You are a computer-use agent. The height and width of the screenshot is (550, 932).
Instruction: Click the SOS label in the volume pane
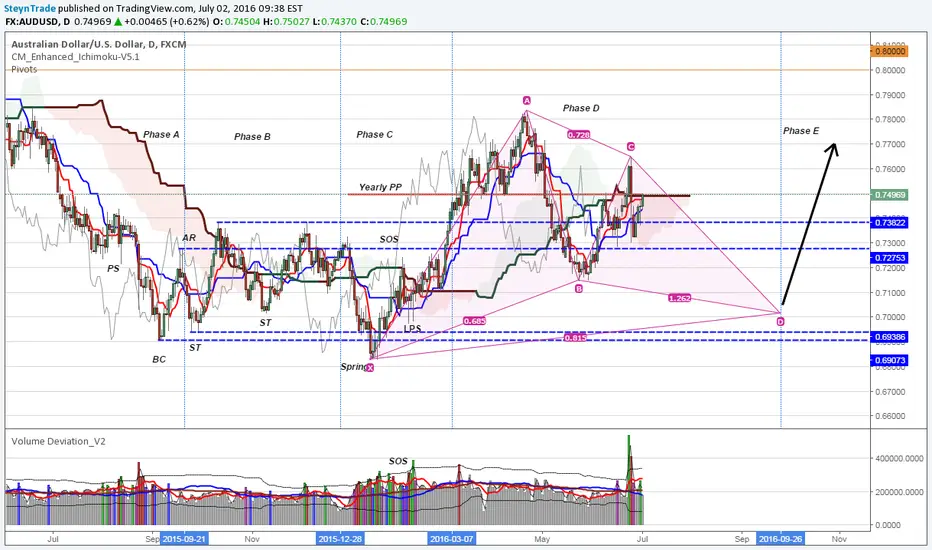tap(398, 461)
